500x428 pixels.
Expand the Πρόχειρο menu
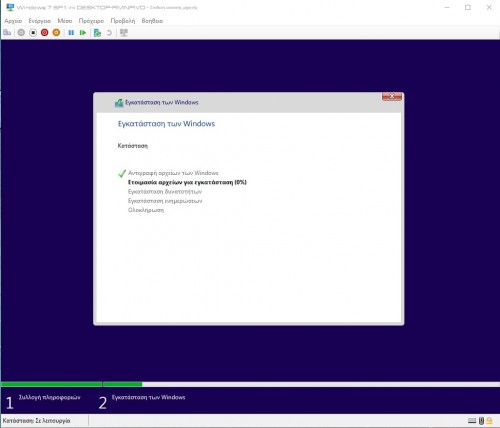pos(91,21)
